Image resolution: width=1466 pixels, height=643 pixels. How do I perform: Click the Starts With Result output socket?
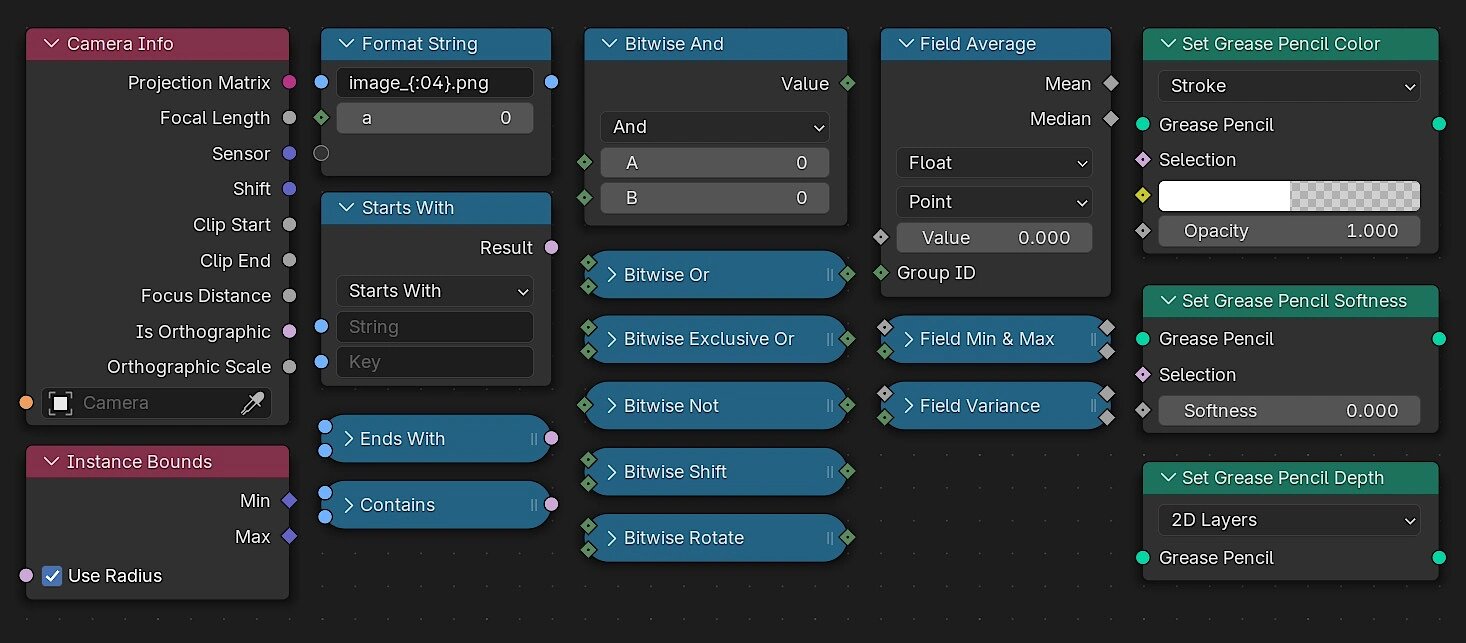pyautogui.click(x=552, y=247)
